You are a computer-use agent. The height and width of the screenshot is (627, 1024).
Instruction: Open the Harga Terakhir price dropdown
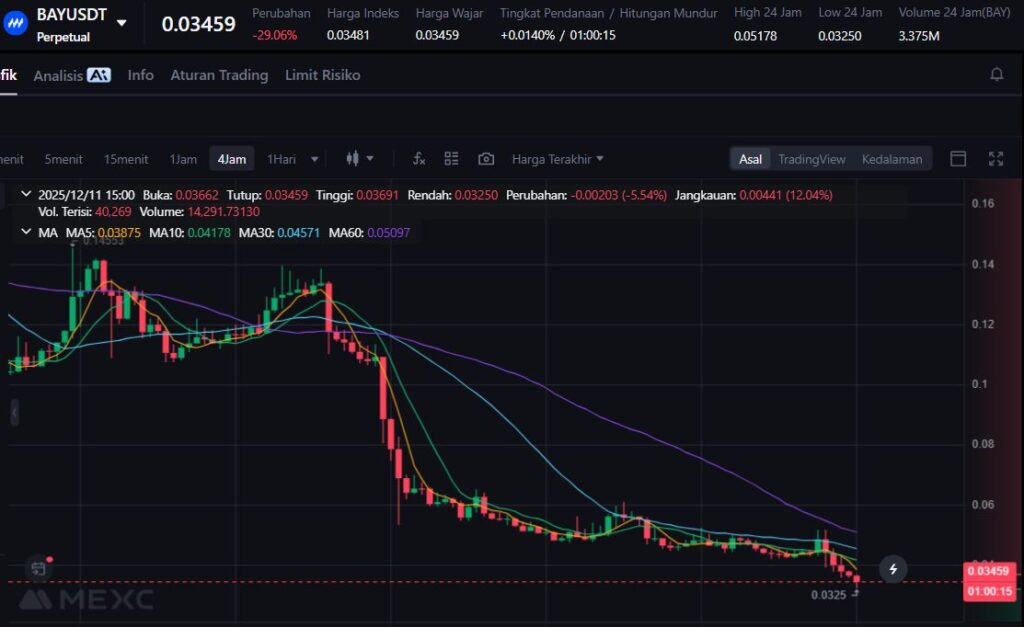click(557, 159)
